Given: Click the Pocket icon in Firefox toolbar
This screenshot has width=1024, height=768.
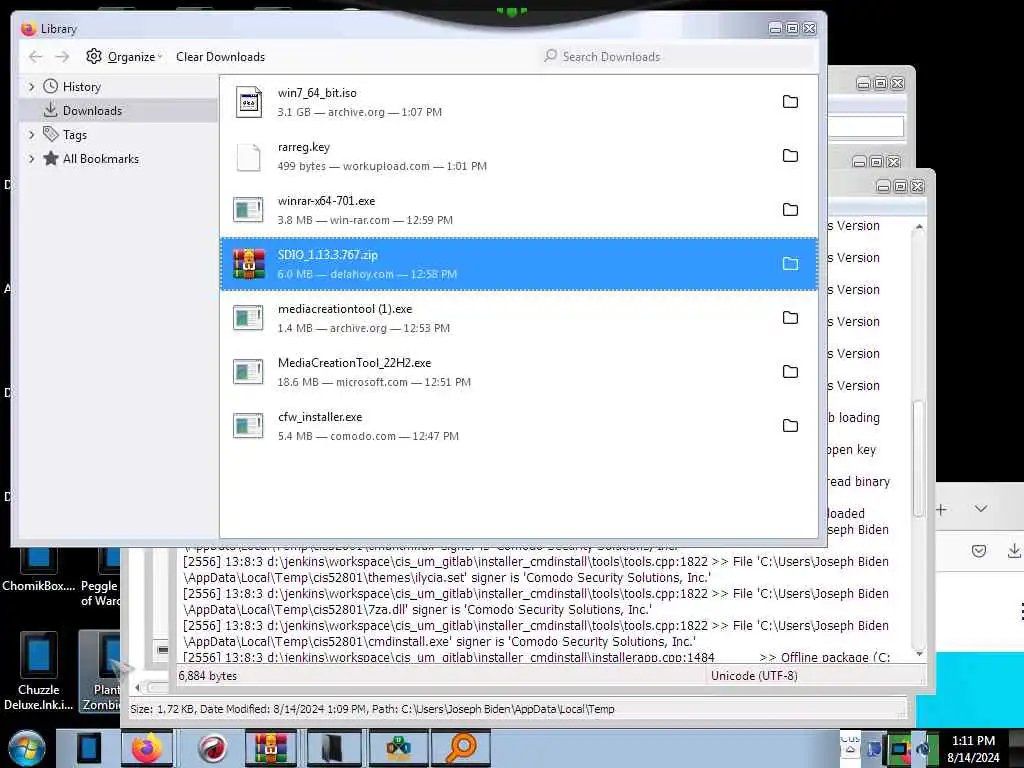Looking at the screenshot, I should (978, 551).
